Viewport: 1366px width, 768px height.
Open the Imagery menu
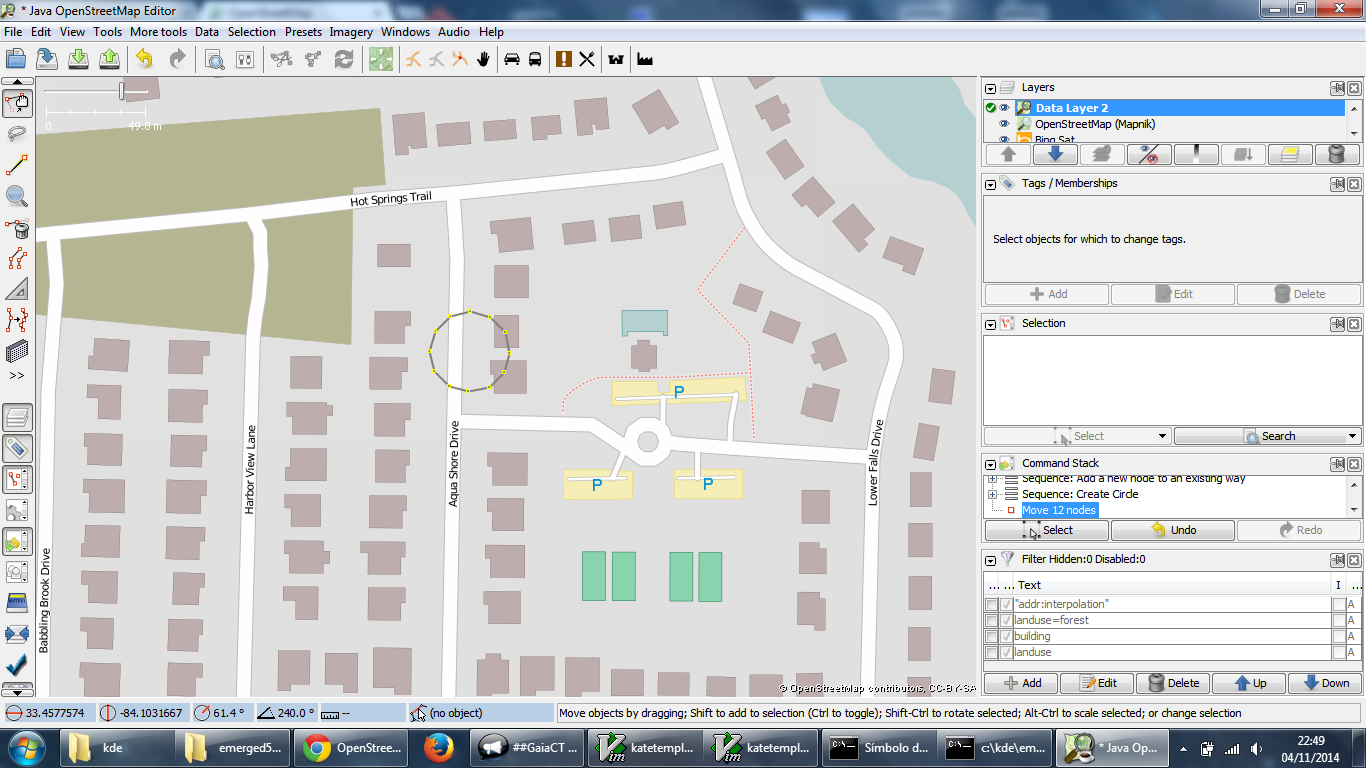(351, 32)
